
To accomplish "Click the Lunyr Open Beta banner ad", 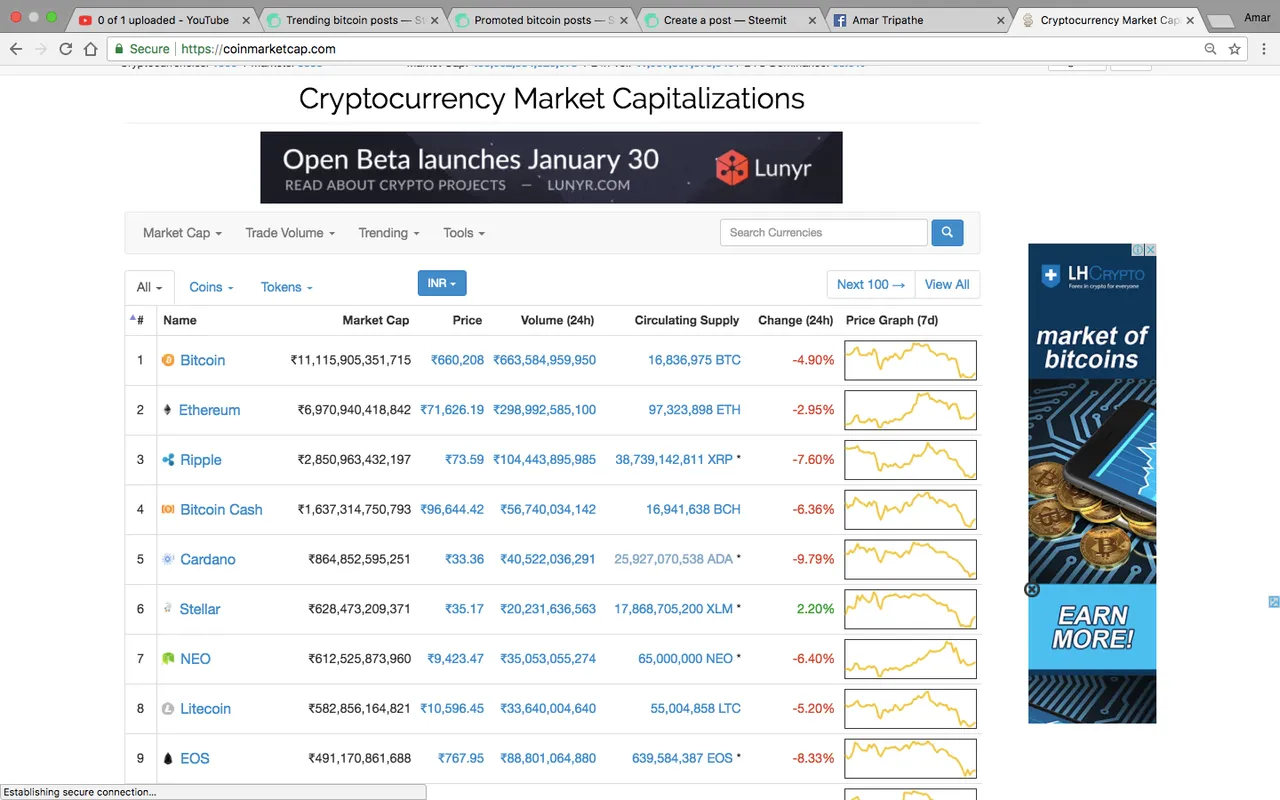I will [x=551, y=167].
